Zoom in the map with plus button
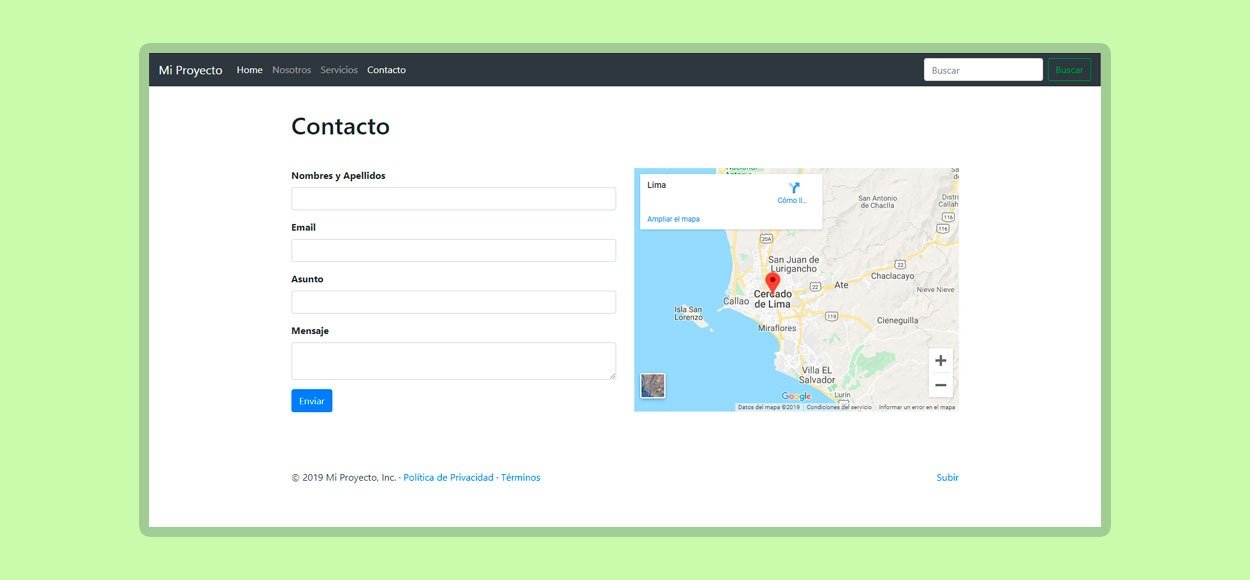 (x=940, y=361)
